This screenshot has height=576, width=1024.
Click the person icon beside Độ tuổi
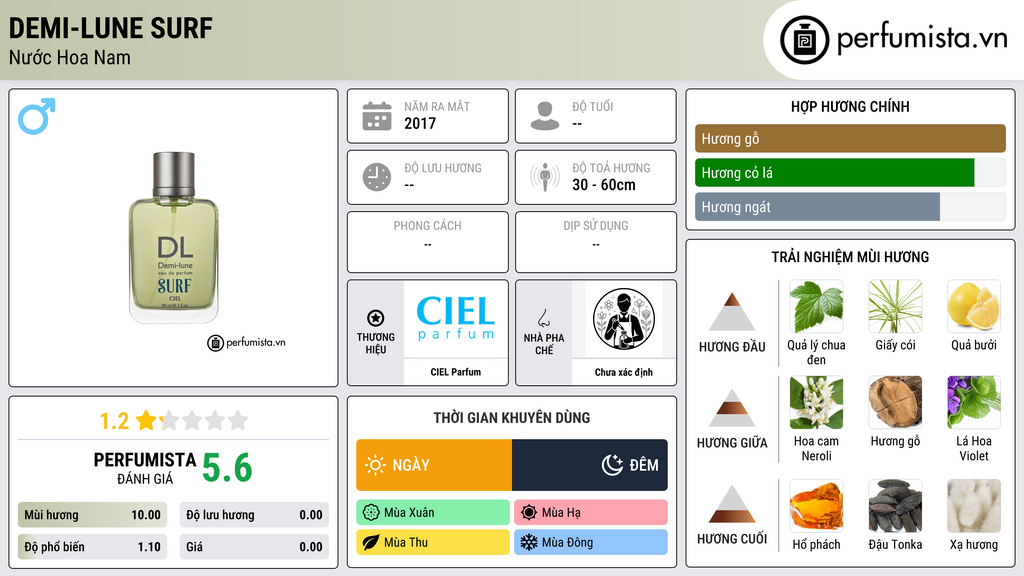click(545, 116)
